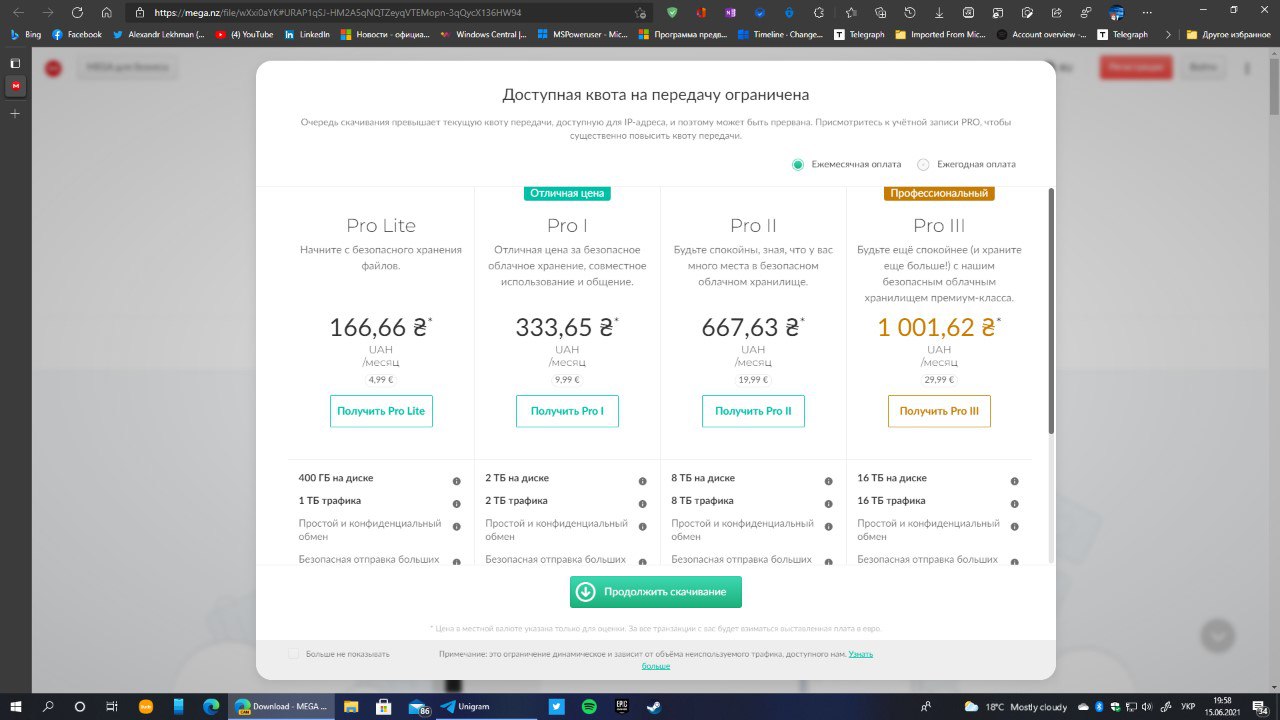Open the browser history icon
The width and height of the screenshot is (1280, 720).
tap(910, 13)
